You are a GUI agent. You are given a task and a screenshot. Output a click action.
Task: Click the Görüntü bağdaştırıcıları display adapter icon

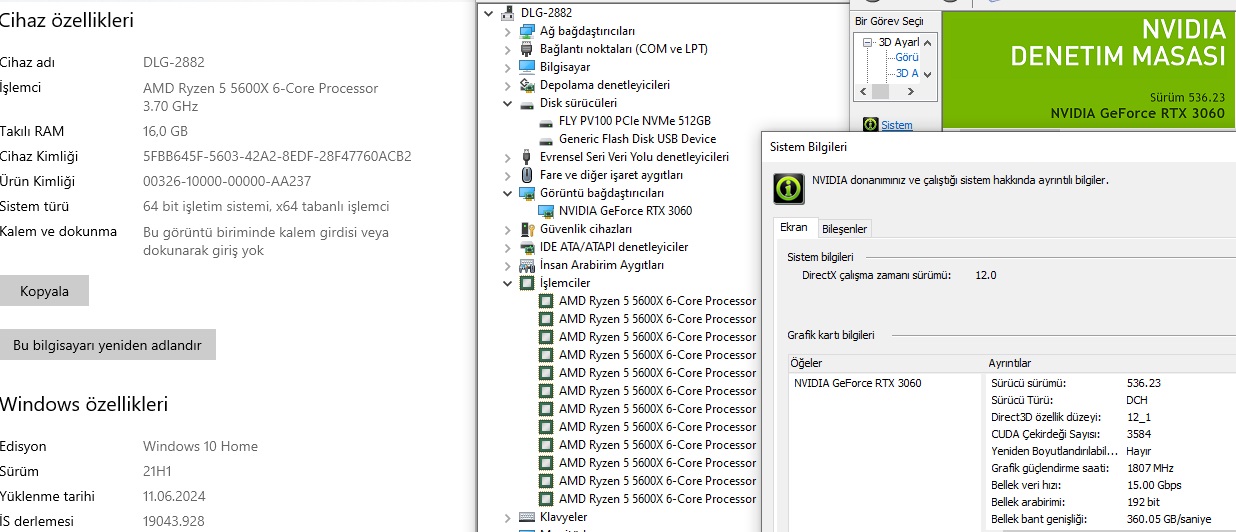(527, 193)
